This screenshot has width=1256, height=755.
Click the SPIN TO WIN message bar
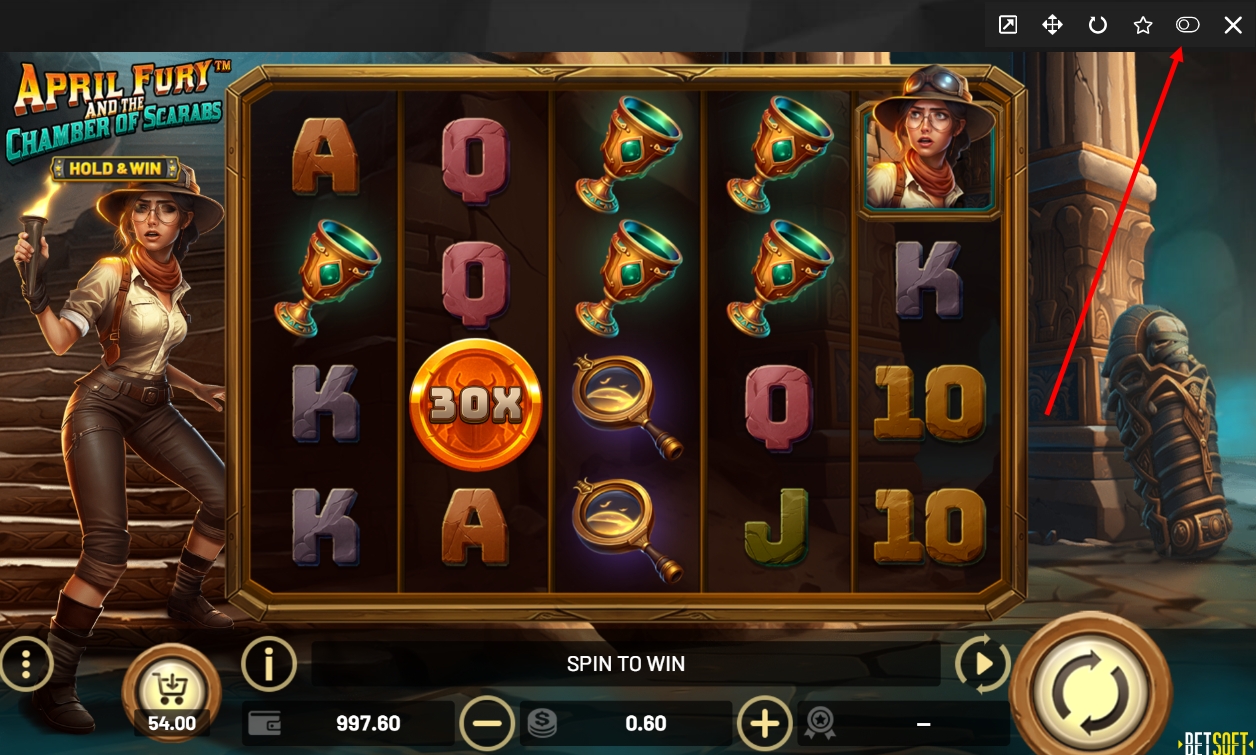[626, 664]
